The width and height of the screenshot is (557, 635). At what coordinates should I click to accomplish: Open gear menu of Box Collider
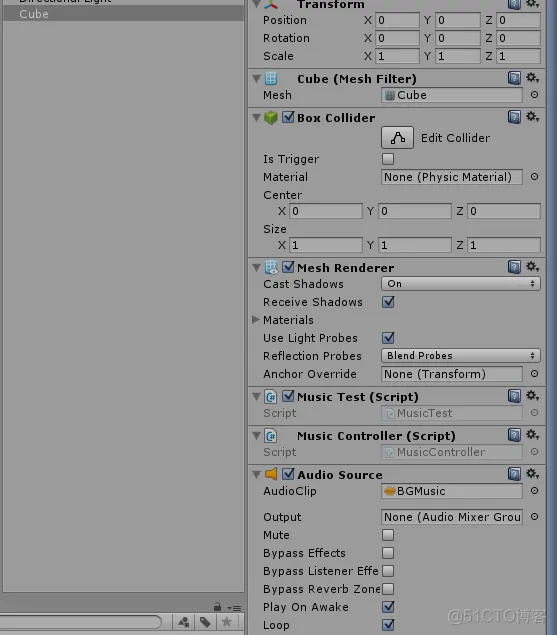point(532,117)
